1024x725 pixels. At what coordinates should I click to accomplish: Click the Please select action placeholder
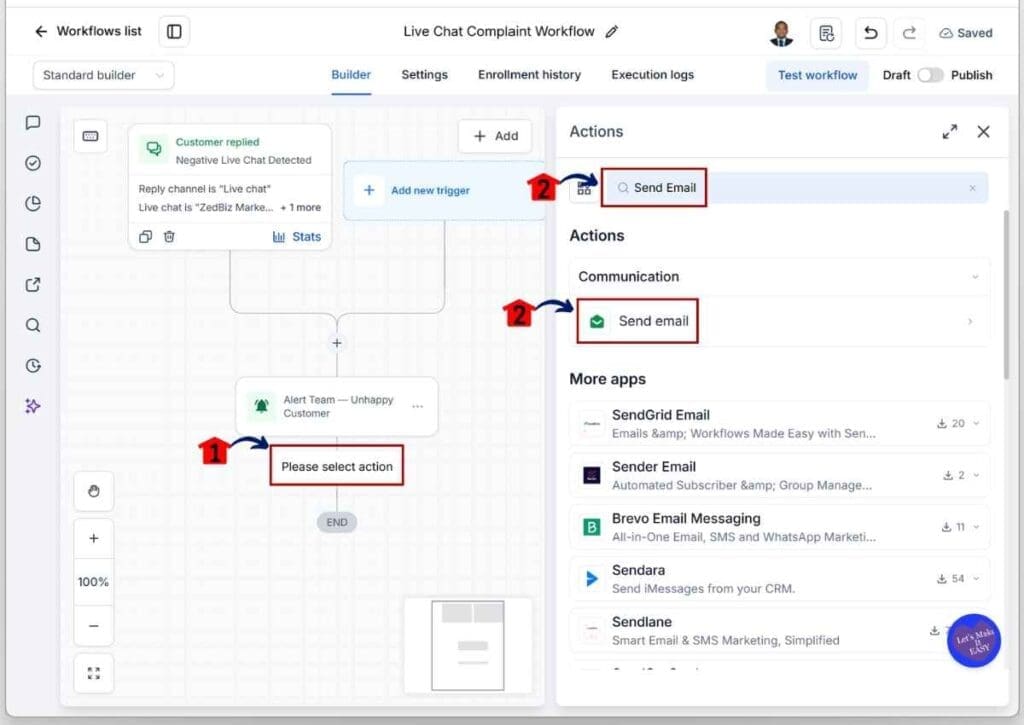pos(337,466)
